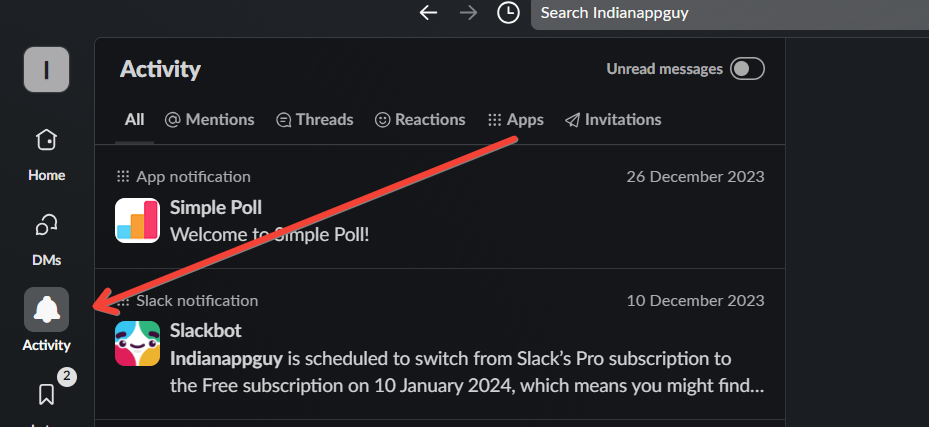Select the Apps tab
Image resolution: width=929 pixels, height=427 pixels.
coord(515,119)
